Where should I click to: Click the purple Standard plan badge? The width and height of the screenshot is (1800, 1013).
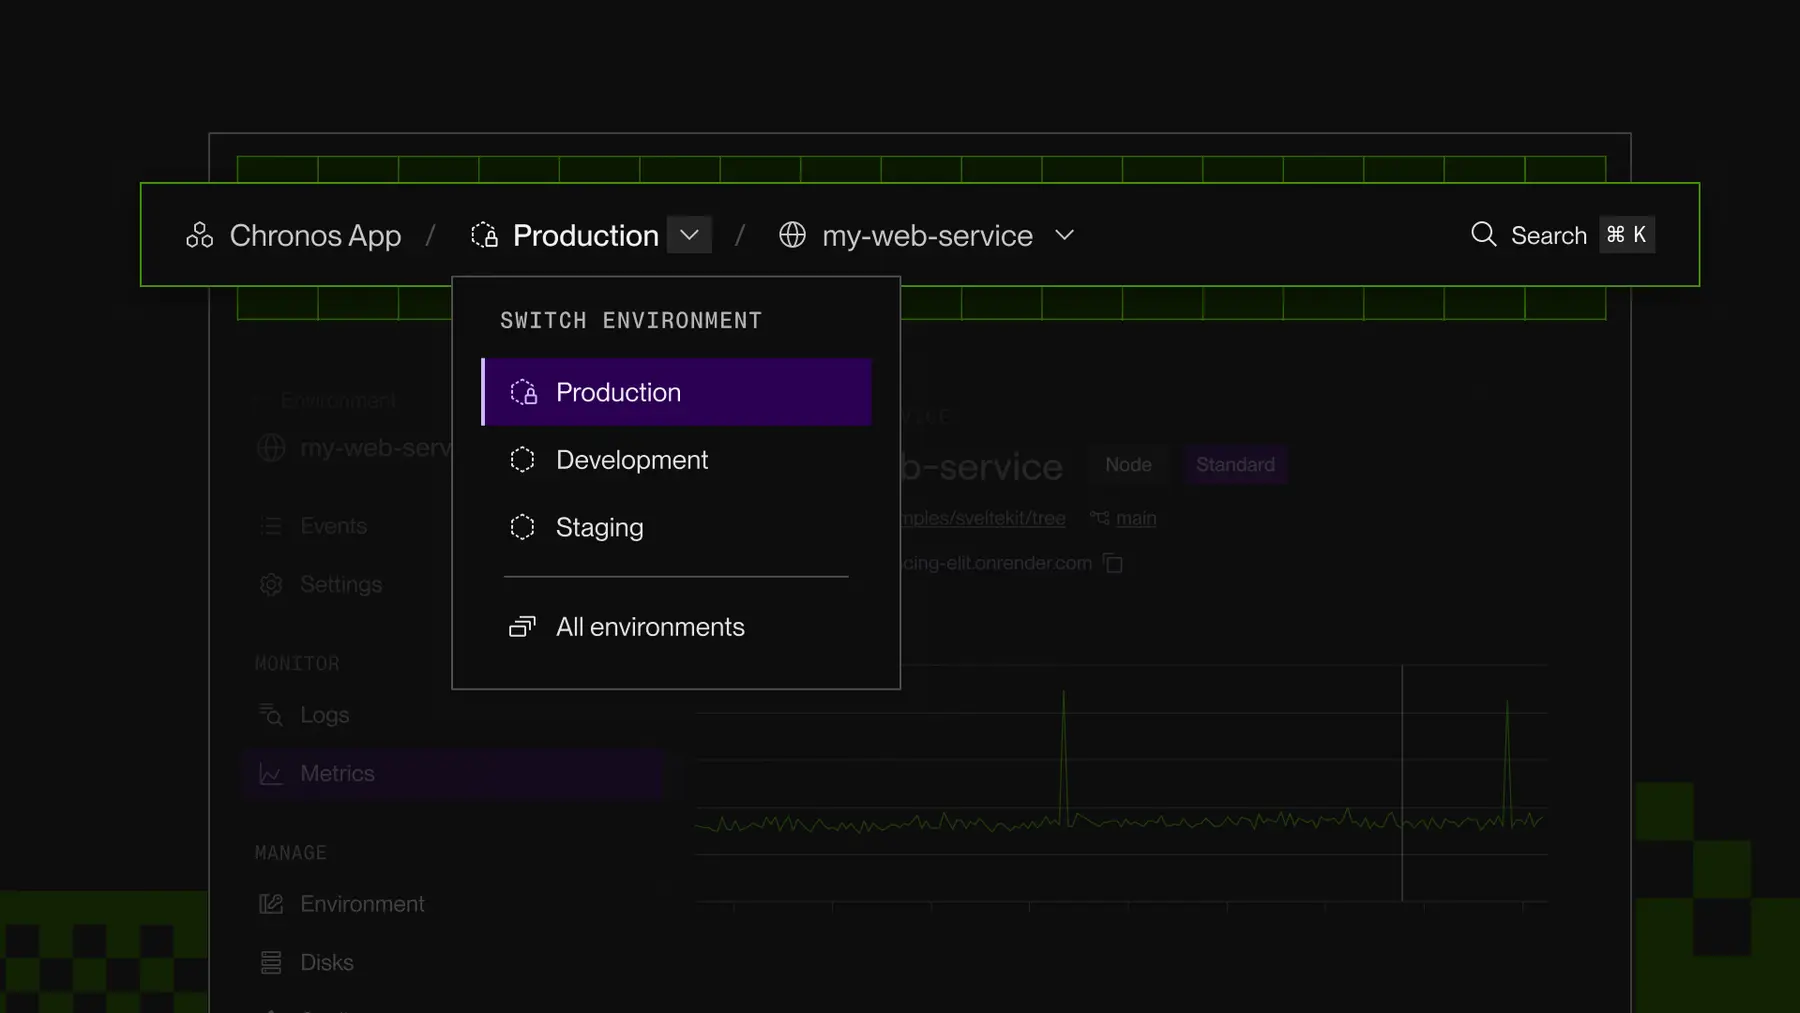pyautogui.click(x=1235, y=464)
